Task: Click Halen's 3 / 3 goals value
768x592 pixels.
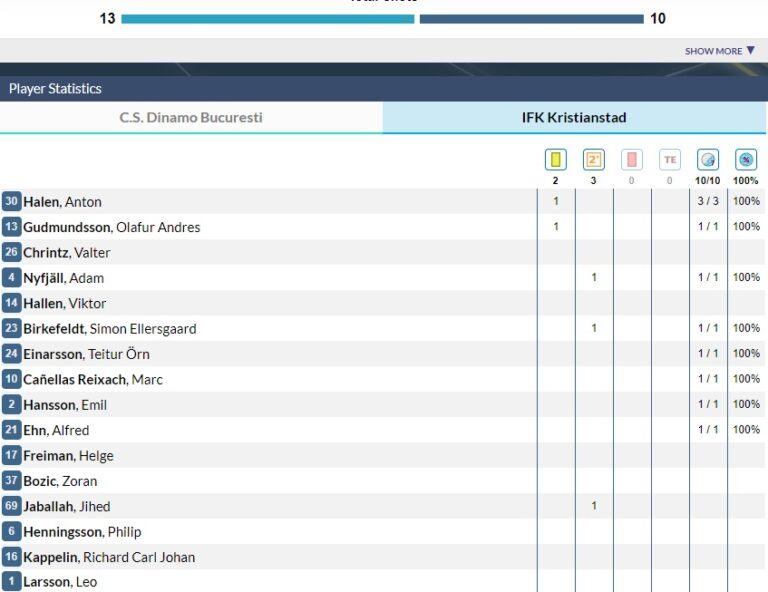Action: click(x=708, y=201)
